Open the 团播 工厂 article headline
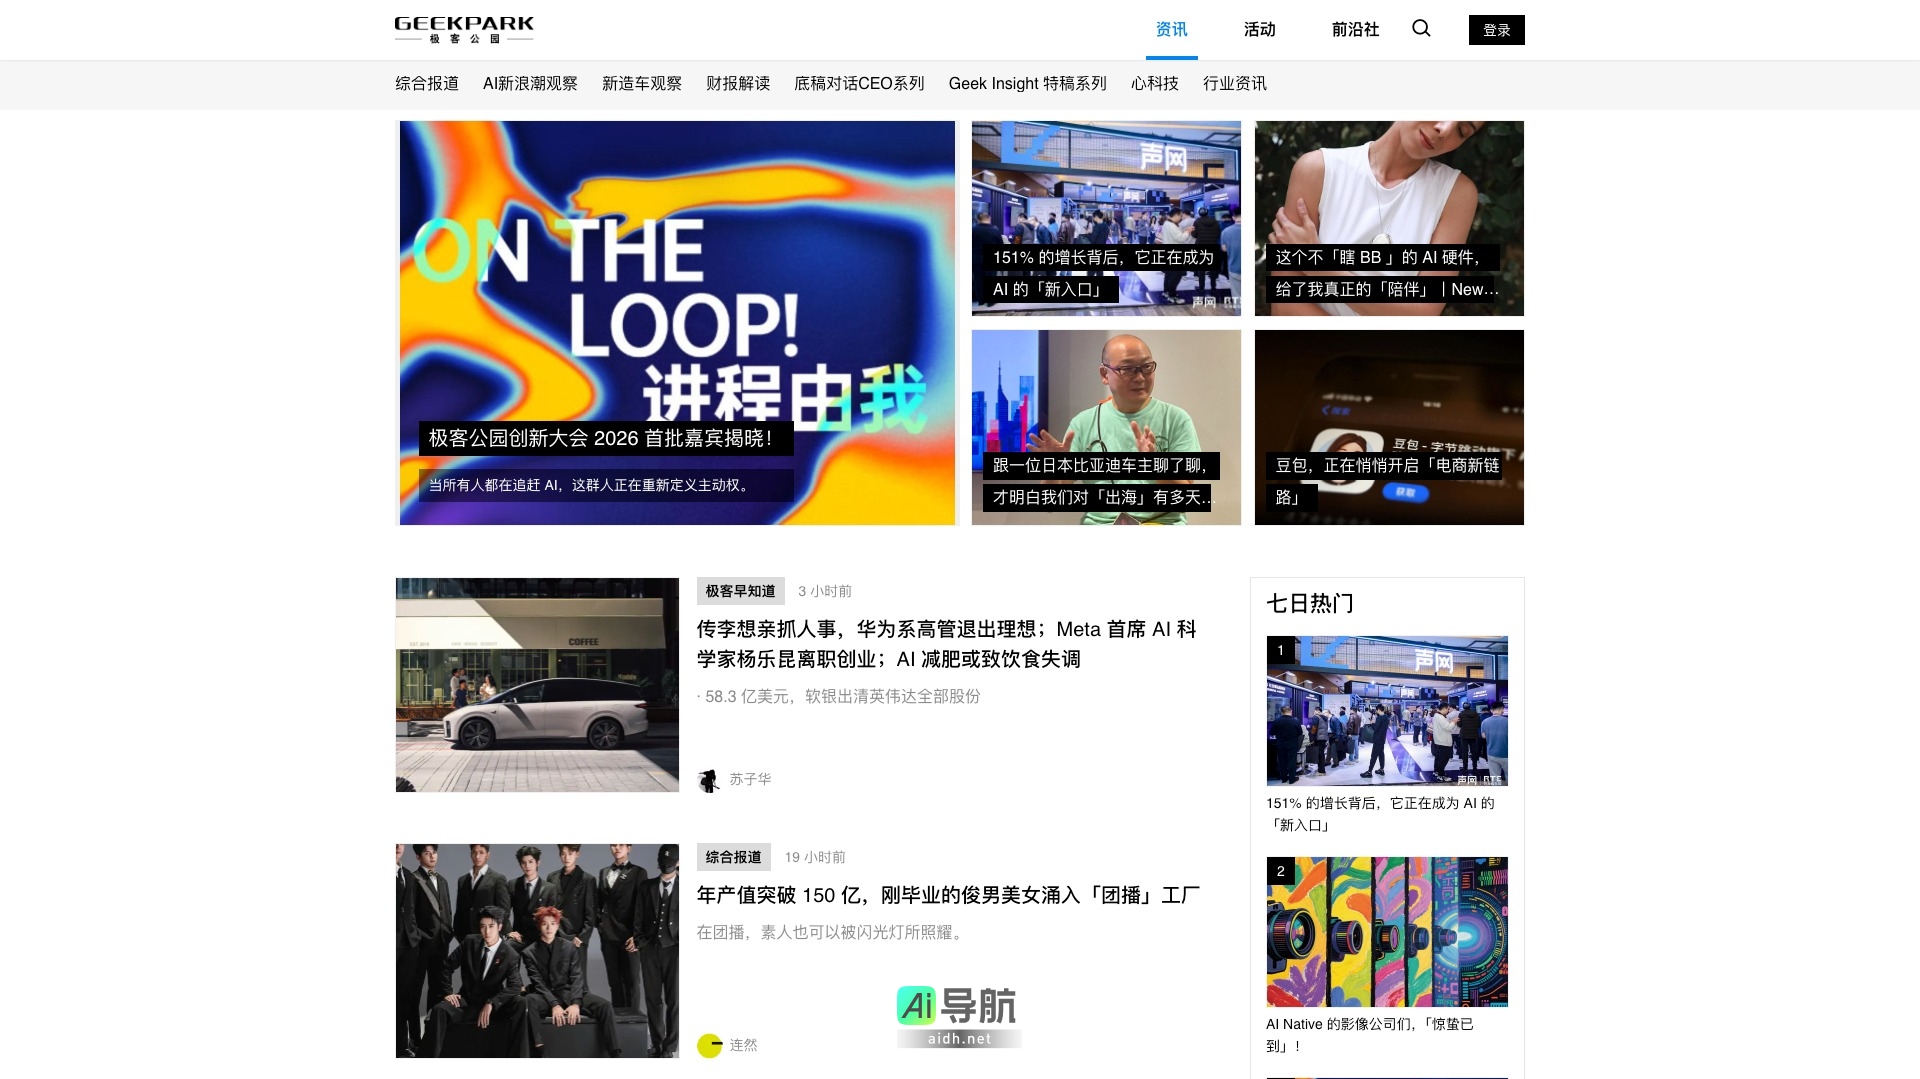This screenshot has width=1920, height=1079. click(x=948, y=896)
